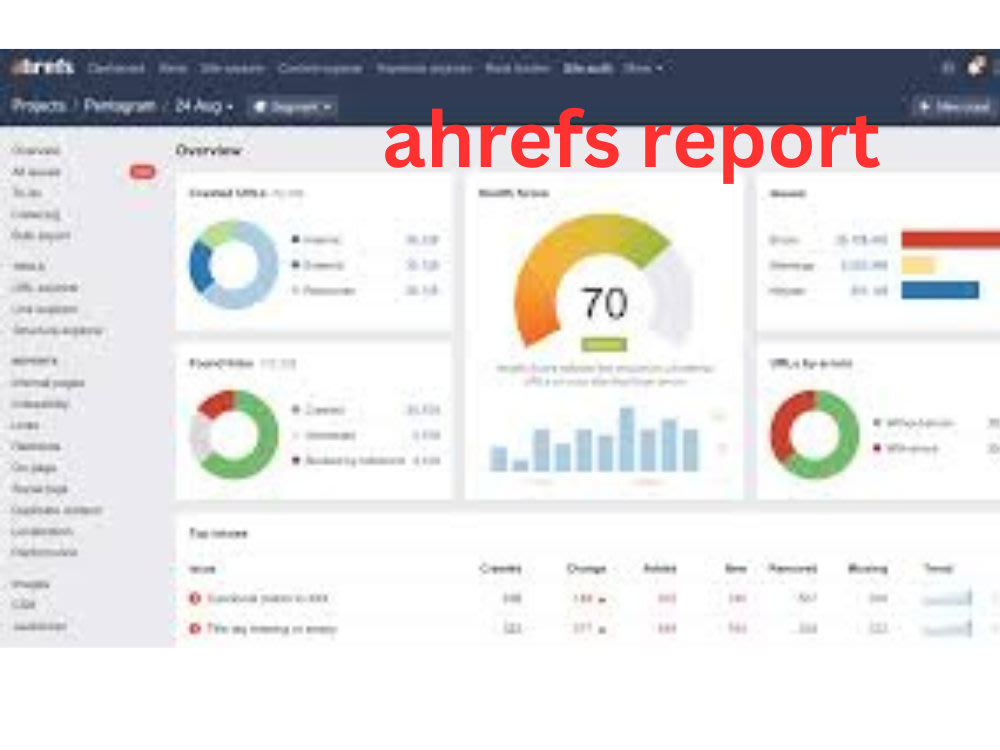The height and width of the screenshot is (750, 1000).
Task: Expand the Segment selector dropdown
Action: point(290,106)
